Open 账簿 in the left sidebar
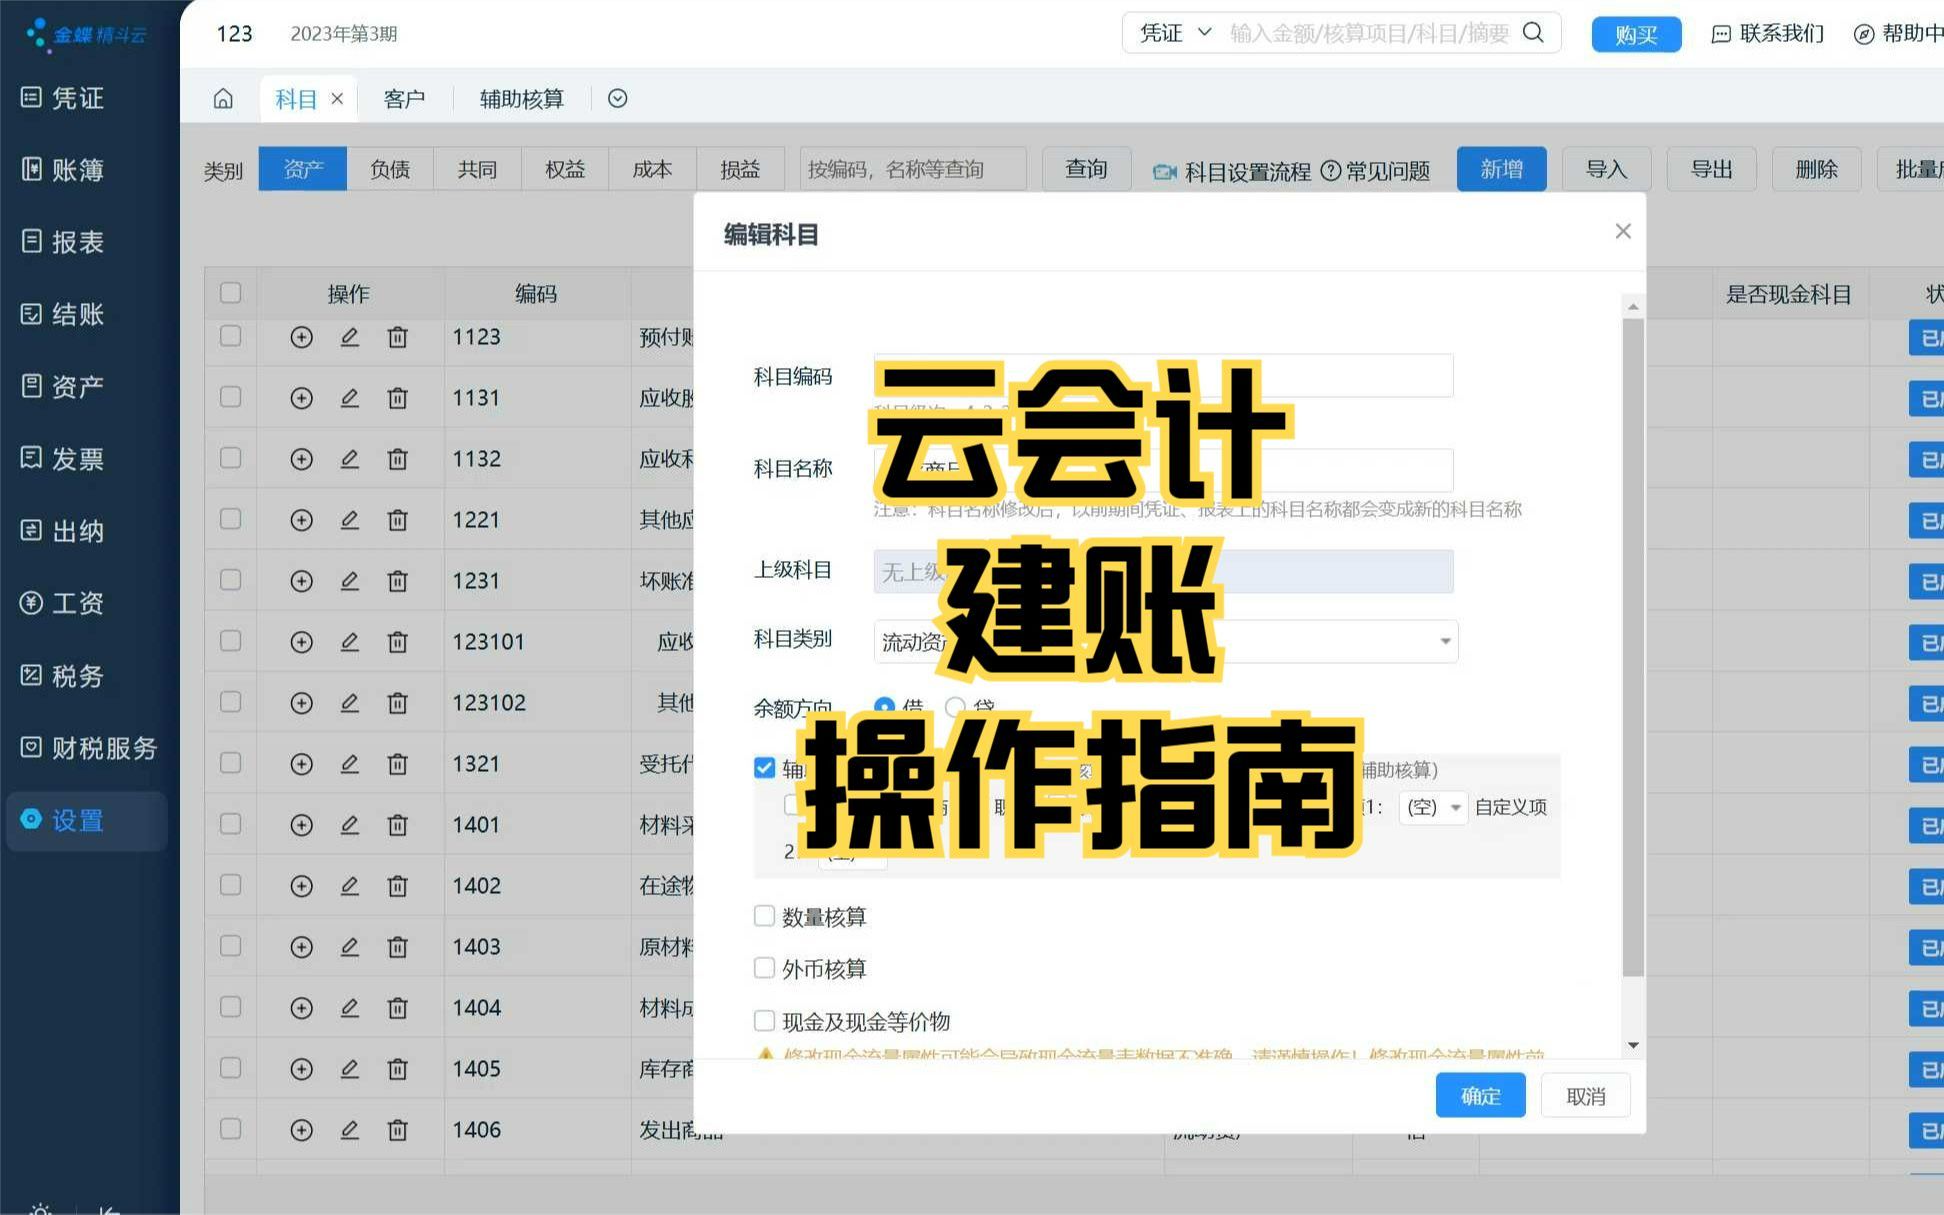Viewport: 1944px width, 1215px height. click(63, 170)
